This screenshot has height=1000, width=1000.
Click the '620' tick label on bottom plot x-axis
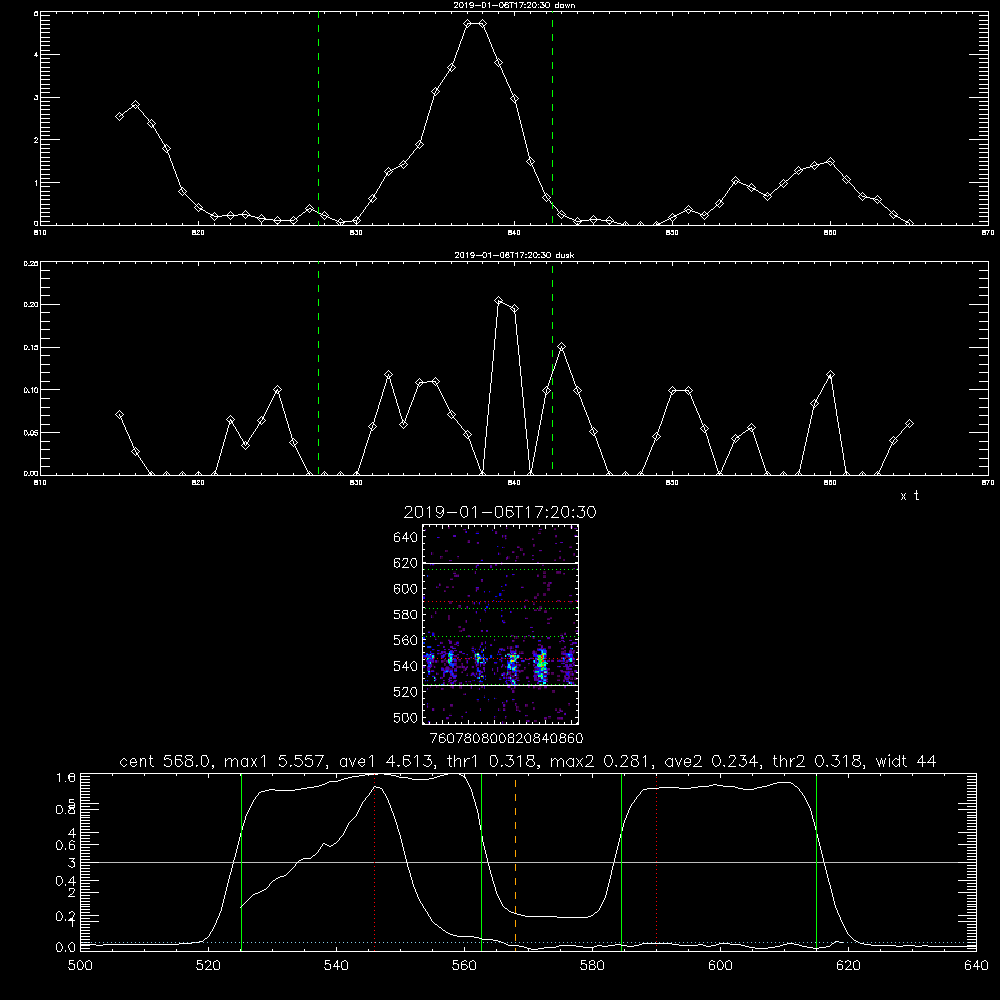(x=848, y=966)
